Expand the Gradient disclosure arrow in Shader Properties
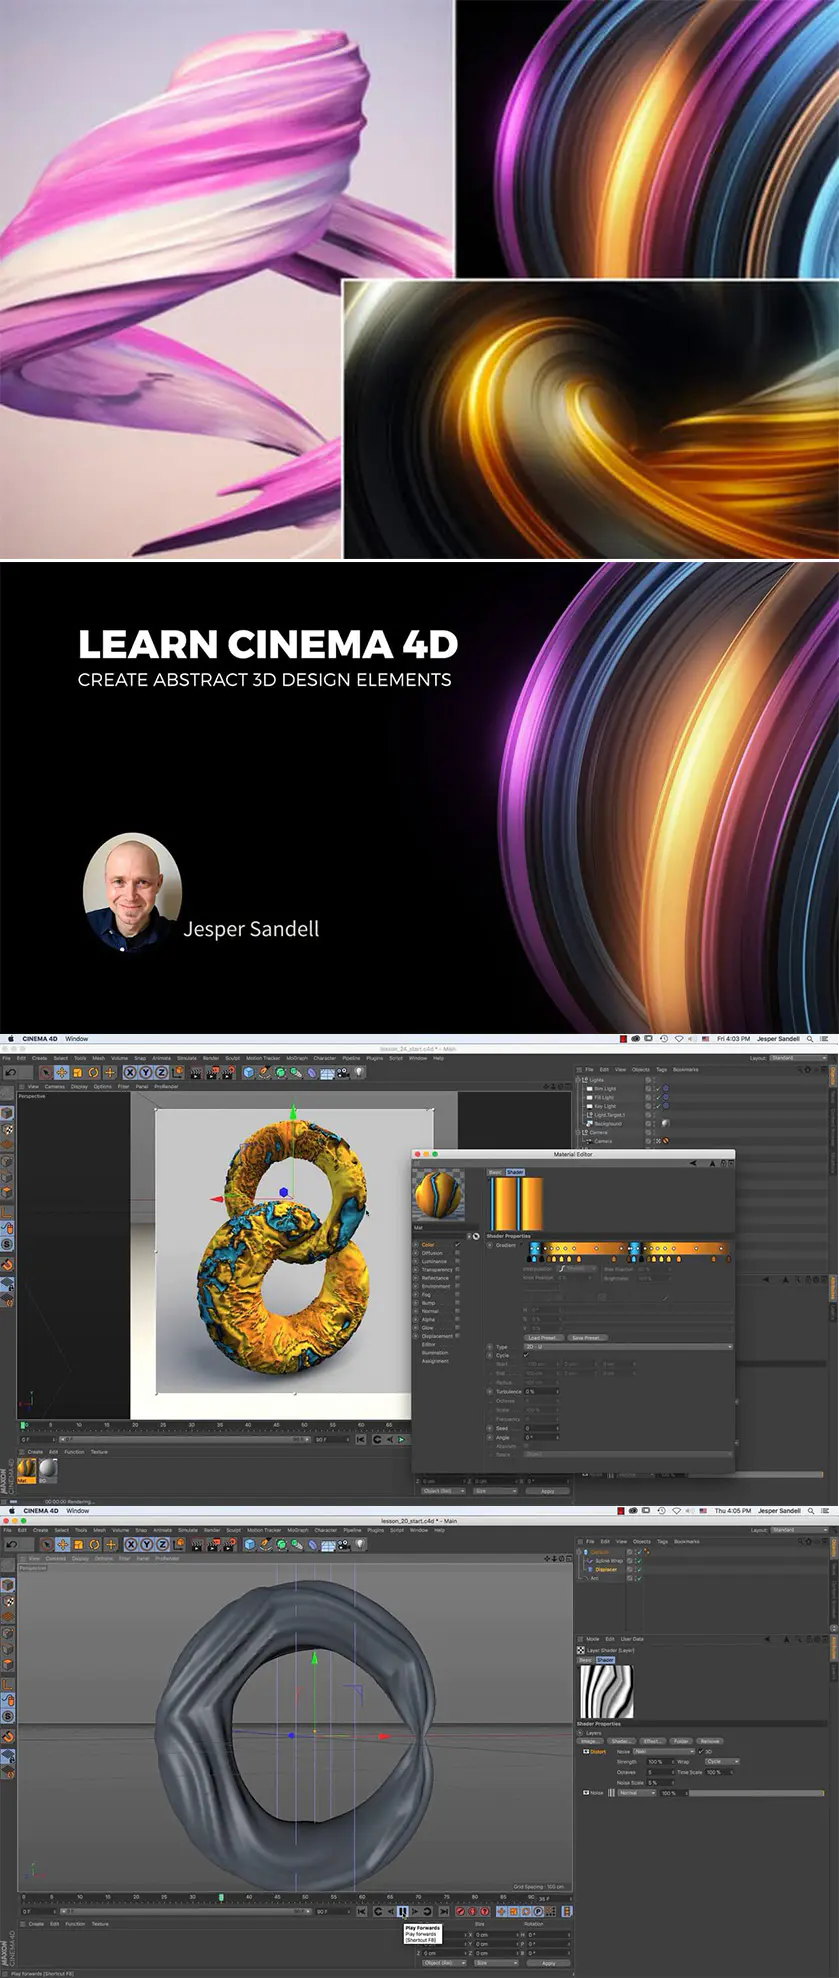This screenshot has height=1978, width=839. click(490, 1245)
